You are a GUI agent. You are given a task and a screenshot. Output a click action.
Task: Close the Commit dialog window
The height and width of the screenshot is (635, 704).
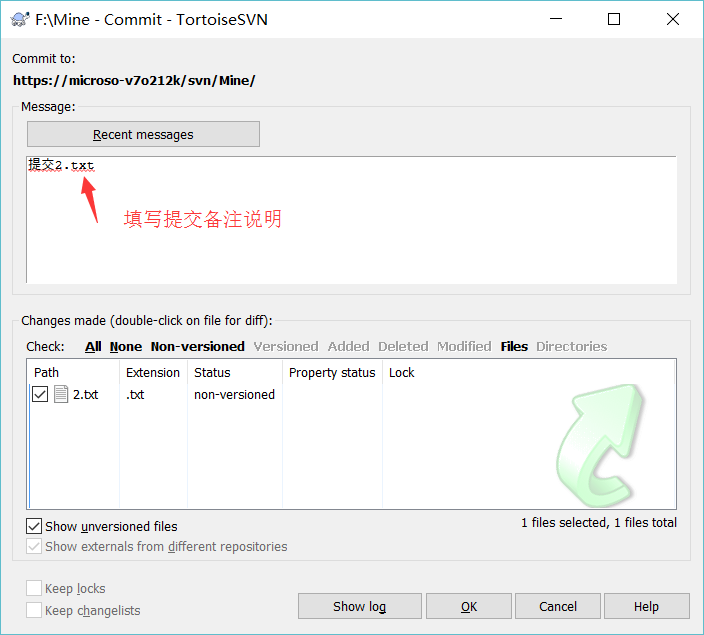click(673, 19)
